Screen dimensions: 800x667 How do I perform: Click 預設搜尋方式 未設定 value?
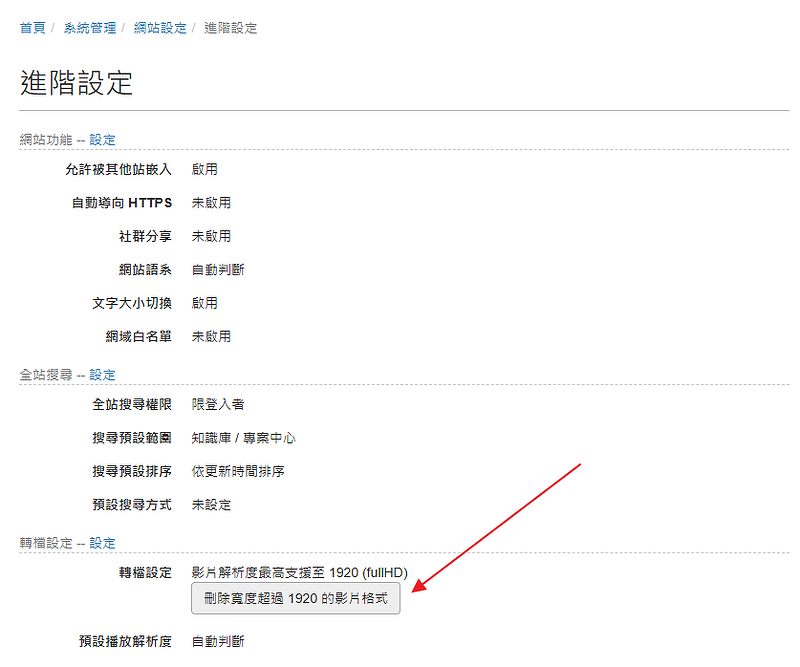pos(211,505)
